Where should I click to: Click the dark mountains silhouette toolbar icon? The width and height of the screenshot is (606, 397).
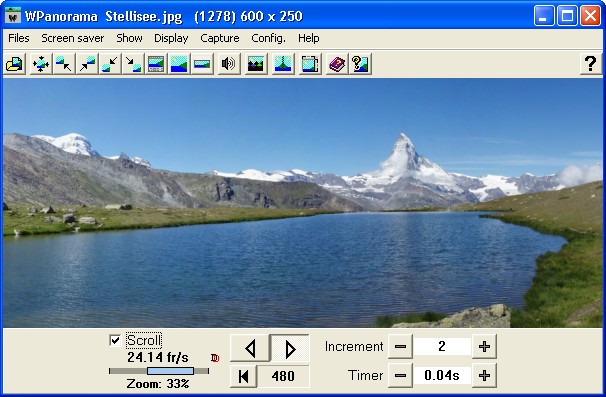click(x=255, y=64)
